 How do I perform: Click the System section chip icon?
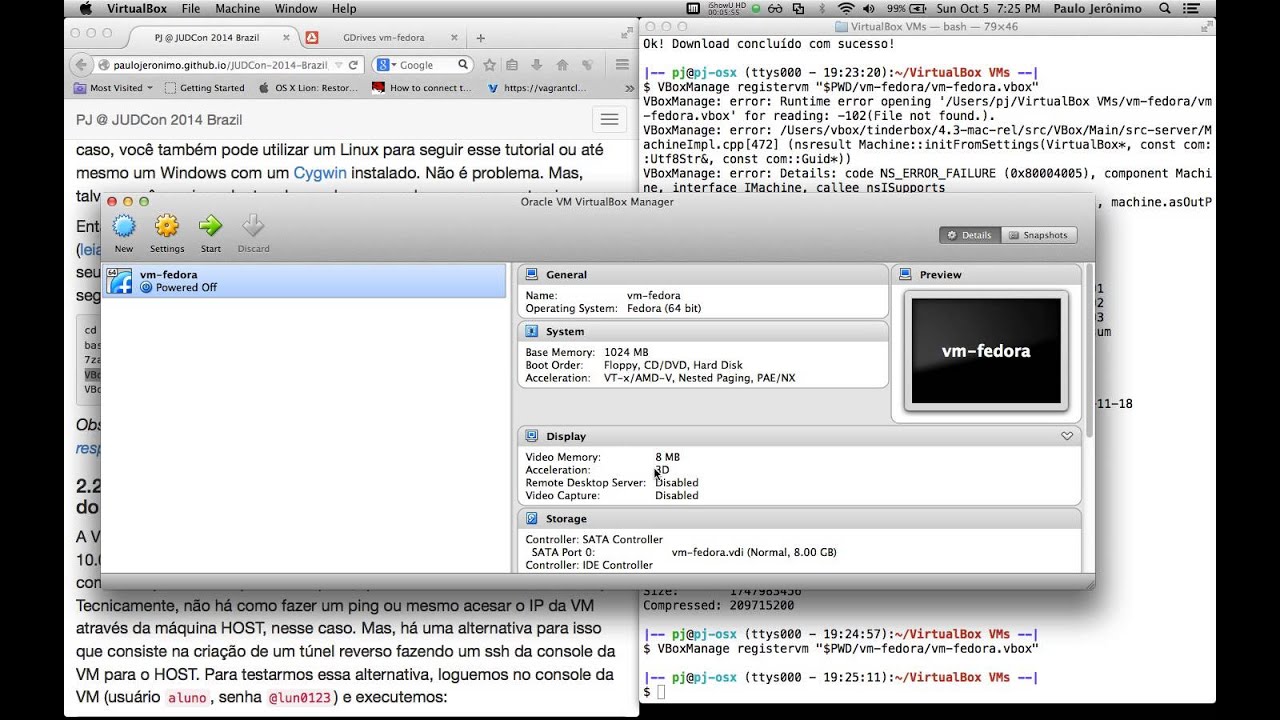click(x=532, y=331)
